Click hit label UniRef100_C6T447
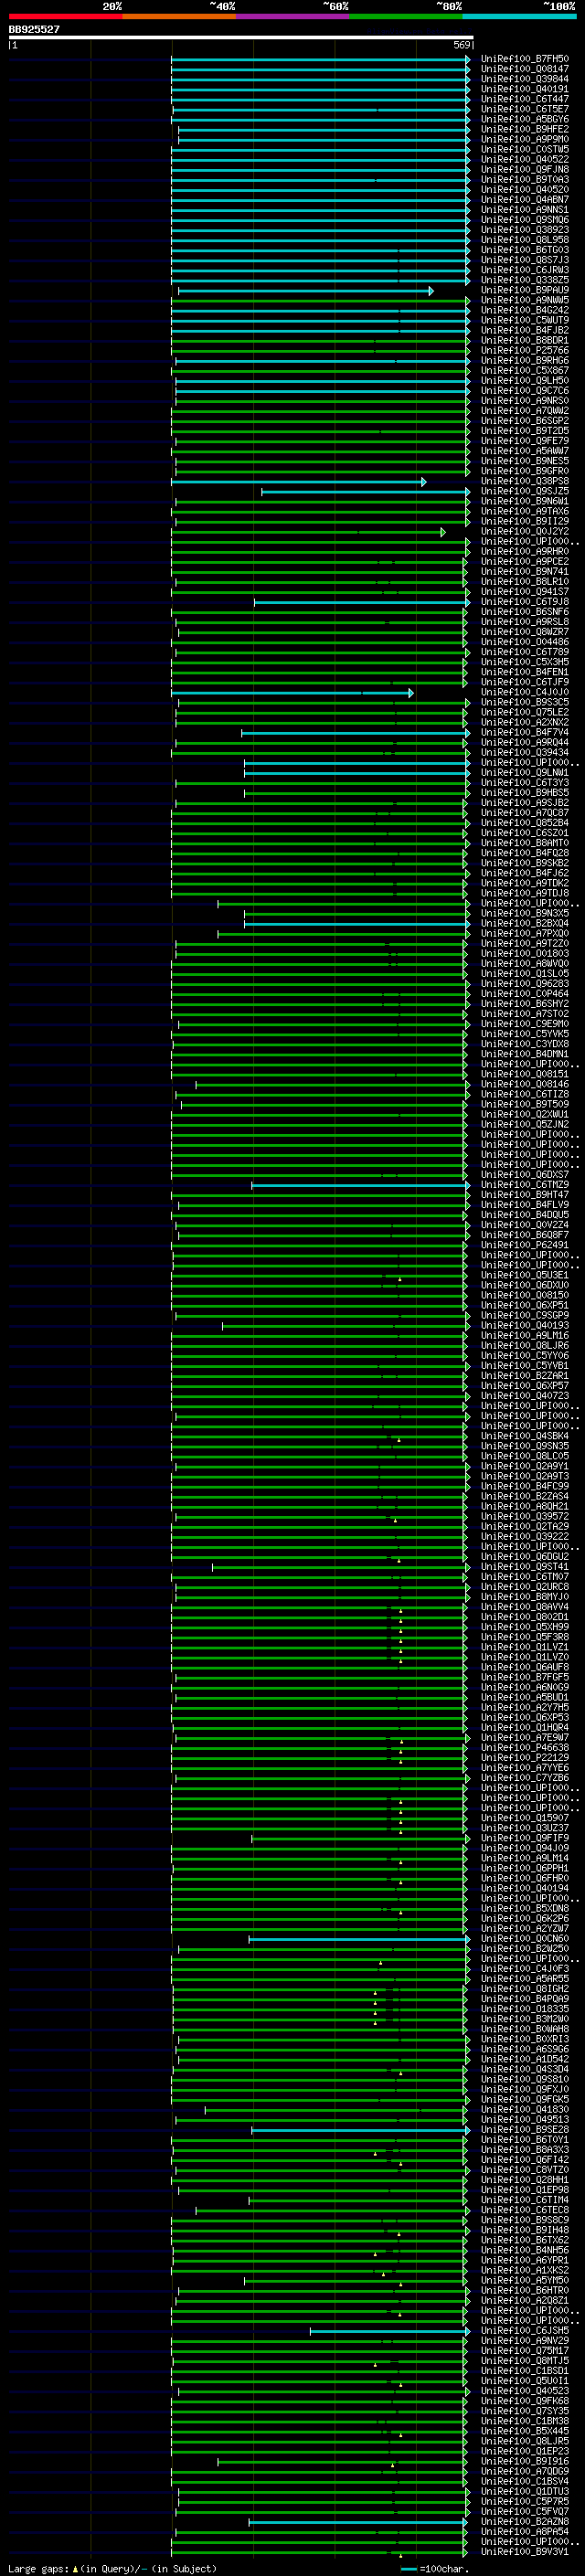The image size is (585, 2576). click(x=525, y=99)
